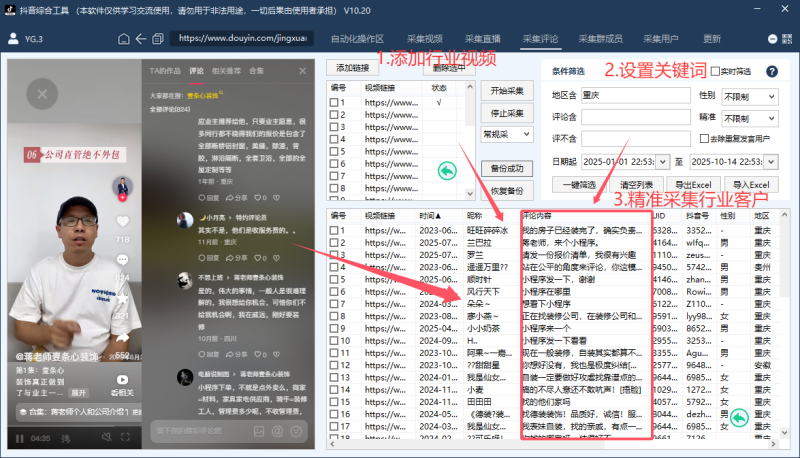Enable 实时筛选 checkbox
This screenshot has width=800, height=458.
(x=715, y=71)
